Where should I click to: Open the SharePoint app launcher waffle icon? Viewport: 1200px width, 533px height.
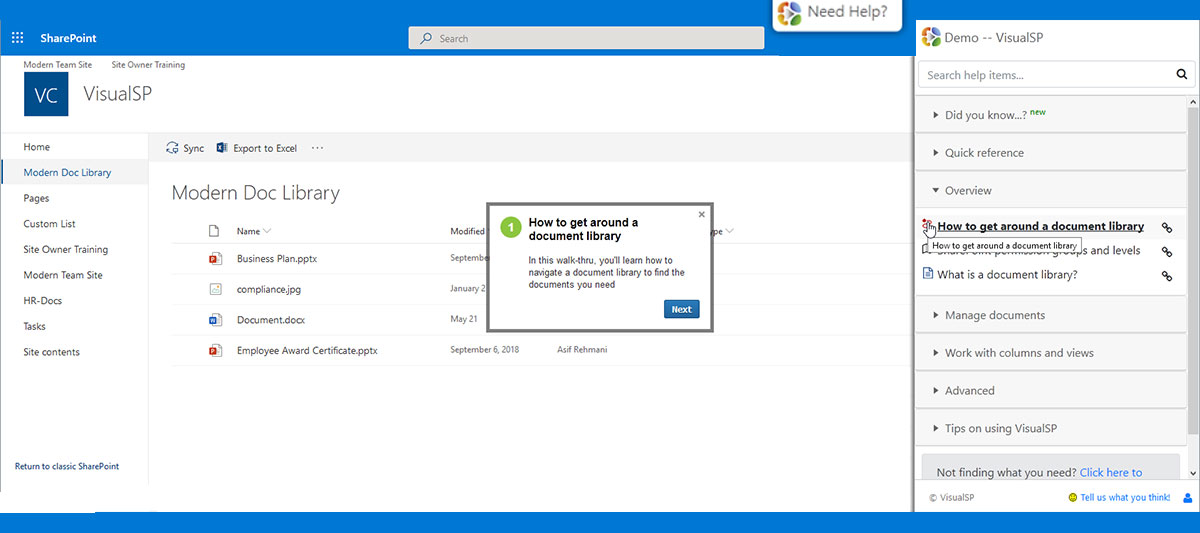pyautogui.click(x=17, y=38)
